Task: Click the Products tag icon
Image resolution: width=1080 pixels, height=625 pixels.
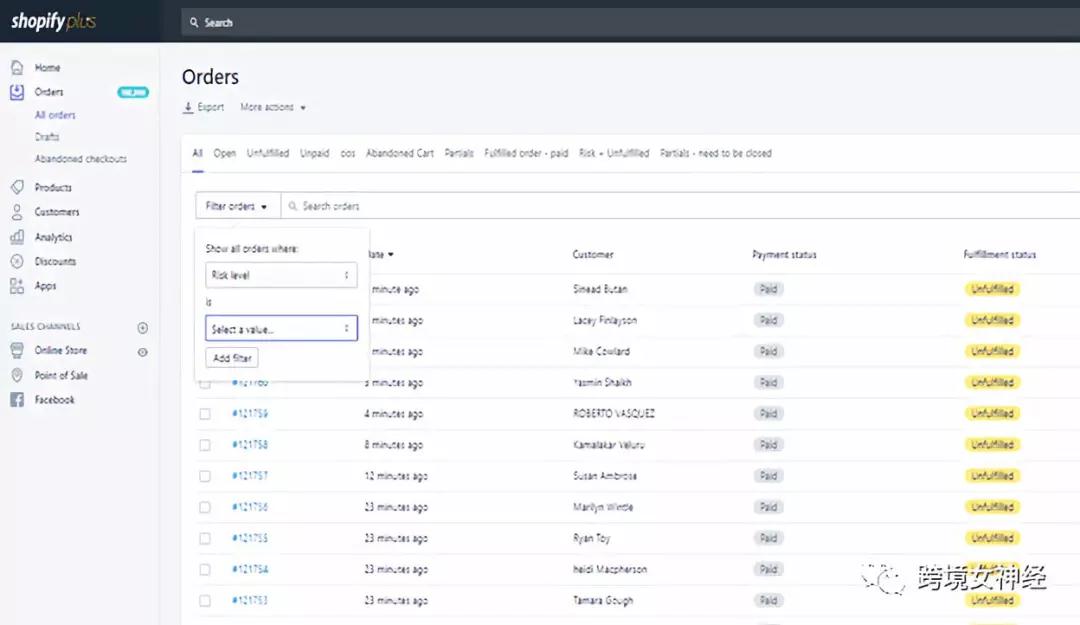Action: [17, 188]
